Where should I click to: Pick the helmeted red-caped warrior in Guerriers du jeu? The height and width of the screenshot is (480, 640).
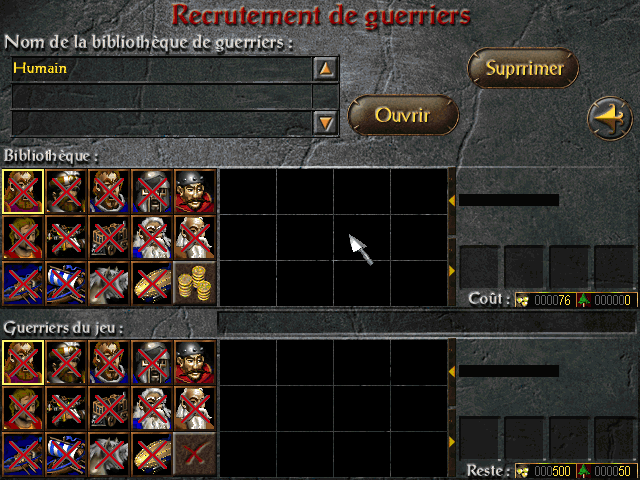(x=195, y=362)
